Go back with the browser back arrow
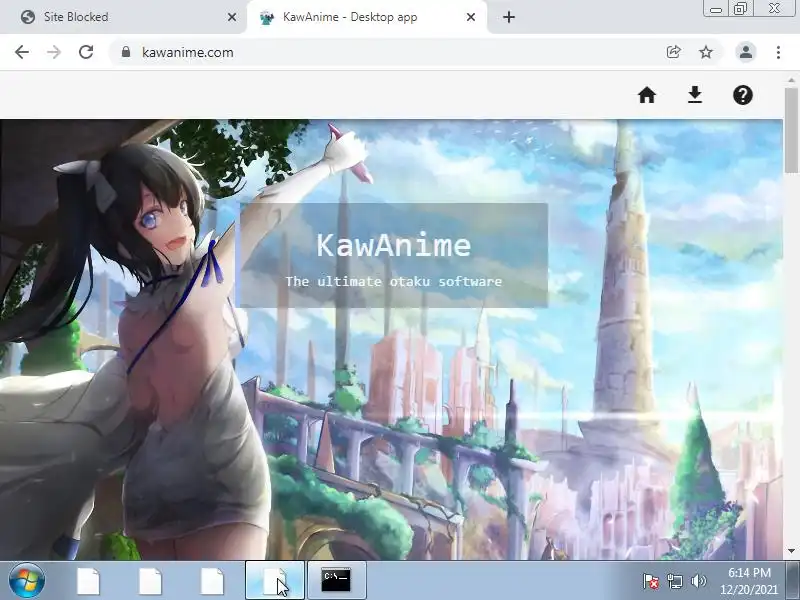This screenshot has width=800, height=600. (x=22, y=52)
